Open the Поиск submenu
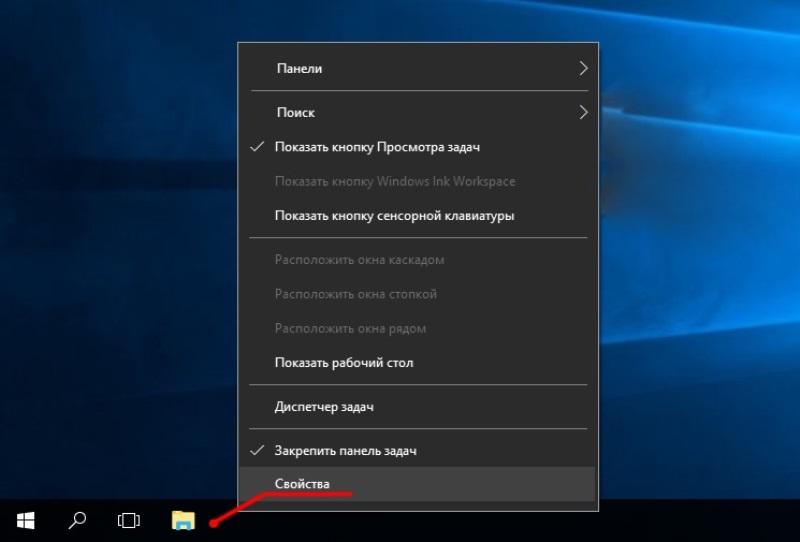The image size is (800, 542). tap(418, 112)
